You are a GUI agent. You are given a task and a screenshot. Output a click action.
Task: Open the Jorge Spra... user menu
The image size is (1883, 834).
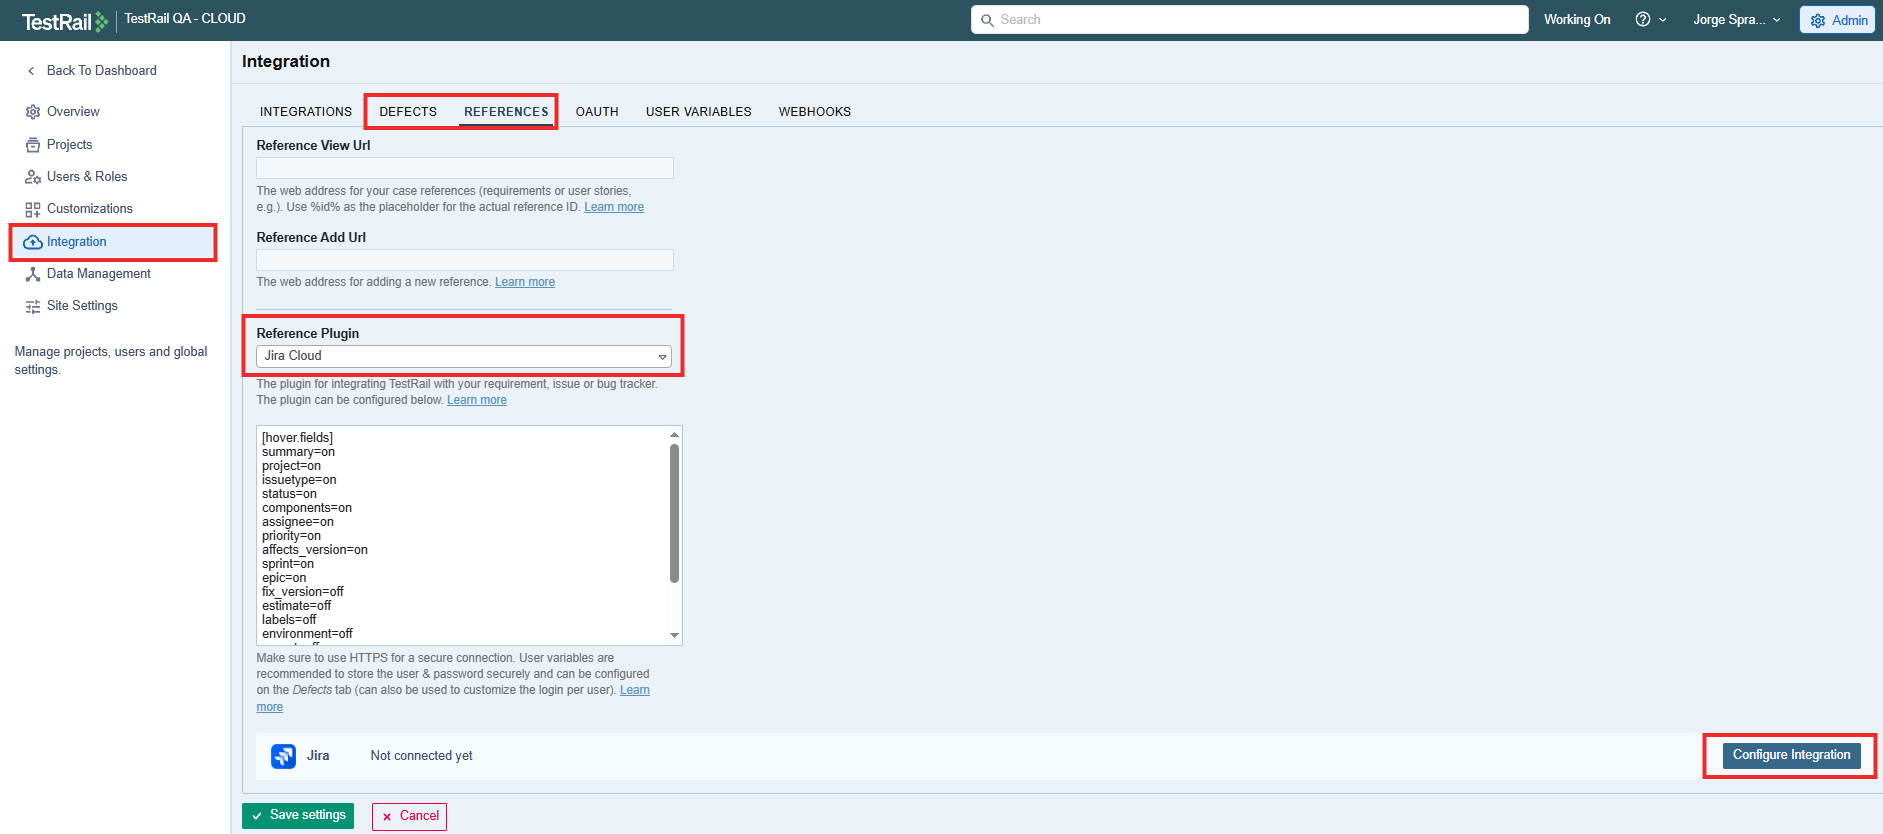pyautogui.click(x=1737, y=20)
